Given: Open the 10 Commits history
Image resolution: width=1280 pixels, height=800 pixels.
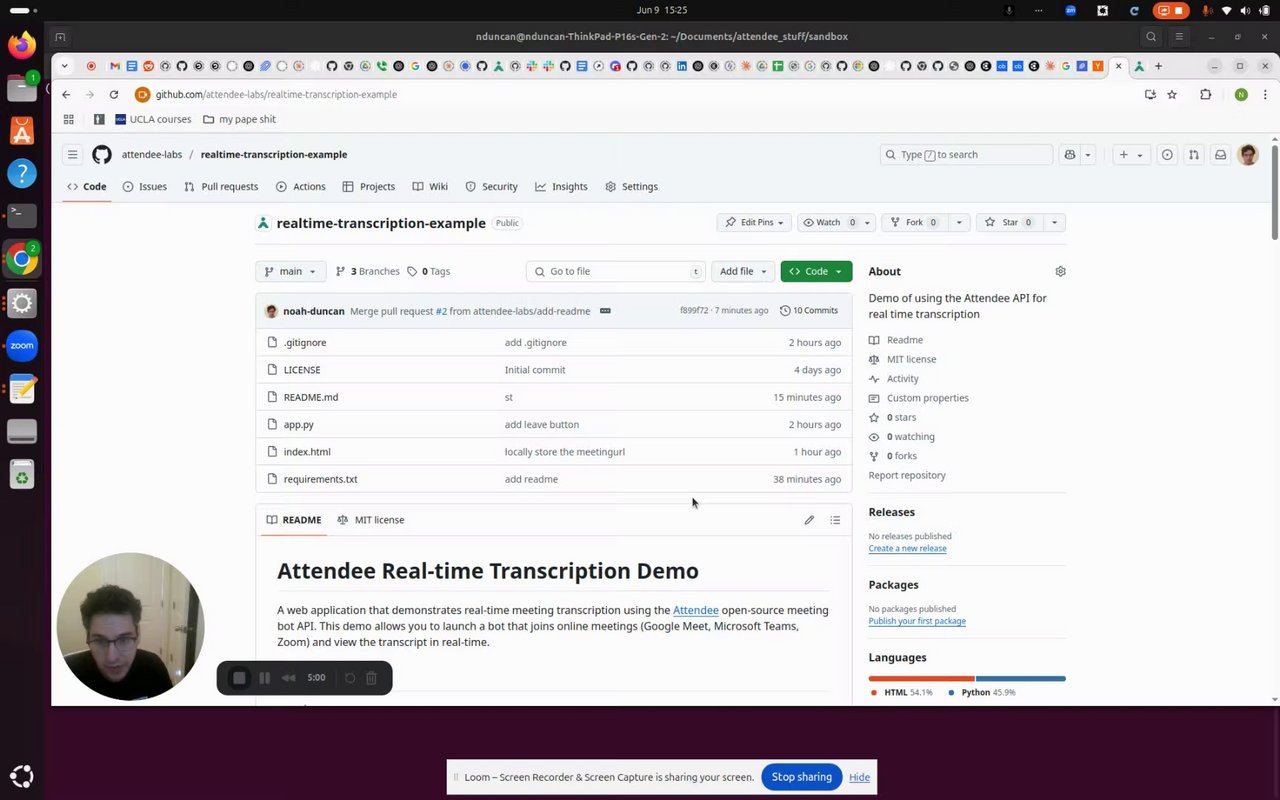Looking at the screenshot, I should pos(808,311).
